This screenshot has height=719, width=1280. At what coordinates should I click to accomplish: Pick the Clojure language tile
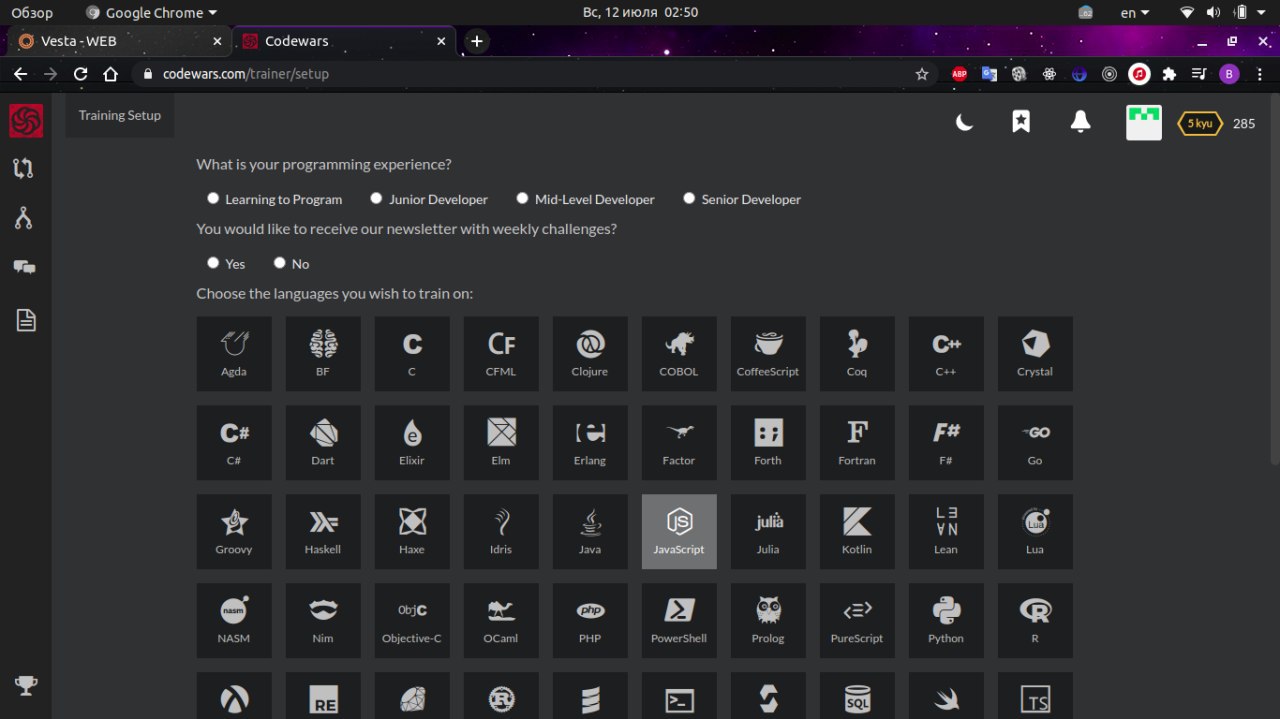590,354
